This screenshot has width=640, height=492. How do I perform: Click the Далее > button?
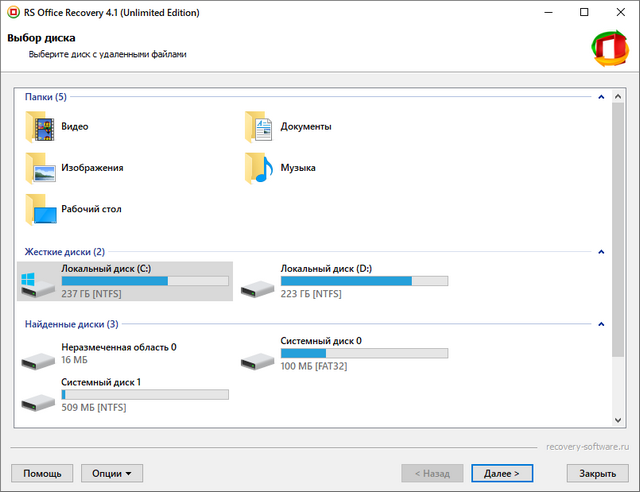[502, 473]
